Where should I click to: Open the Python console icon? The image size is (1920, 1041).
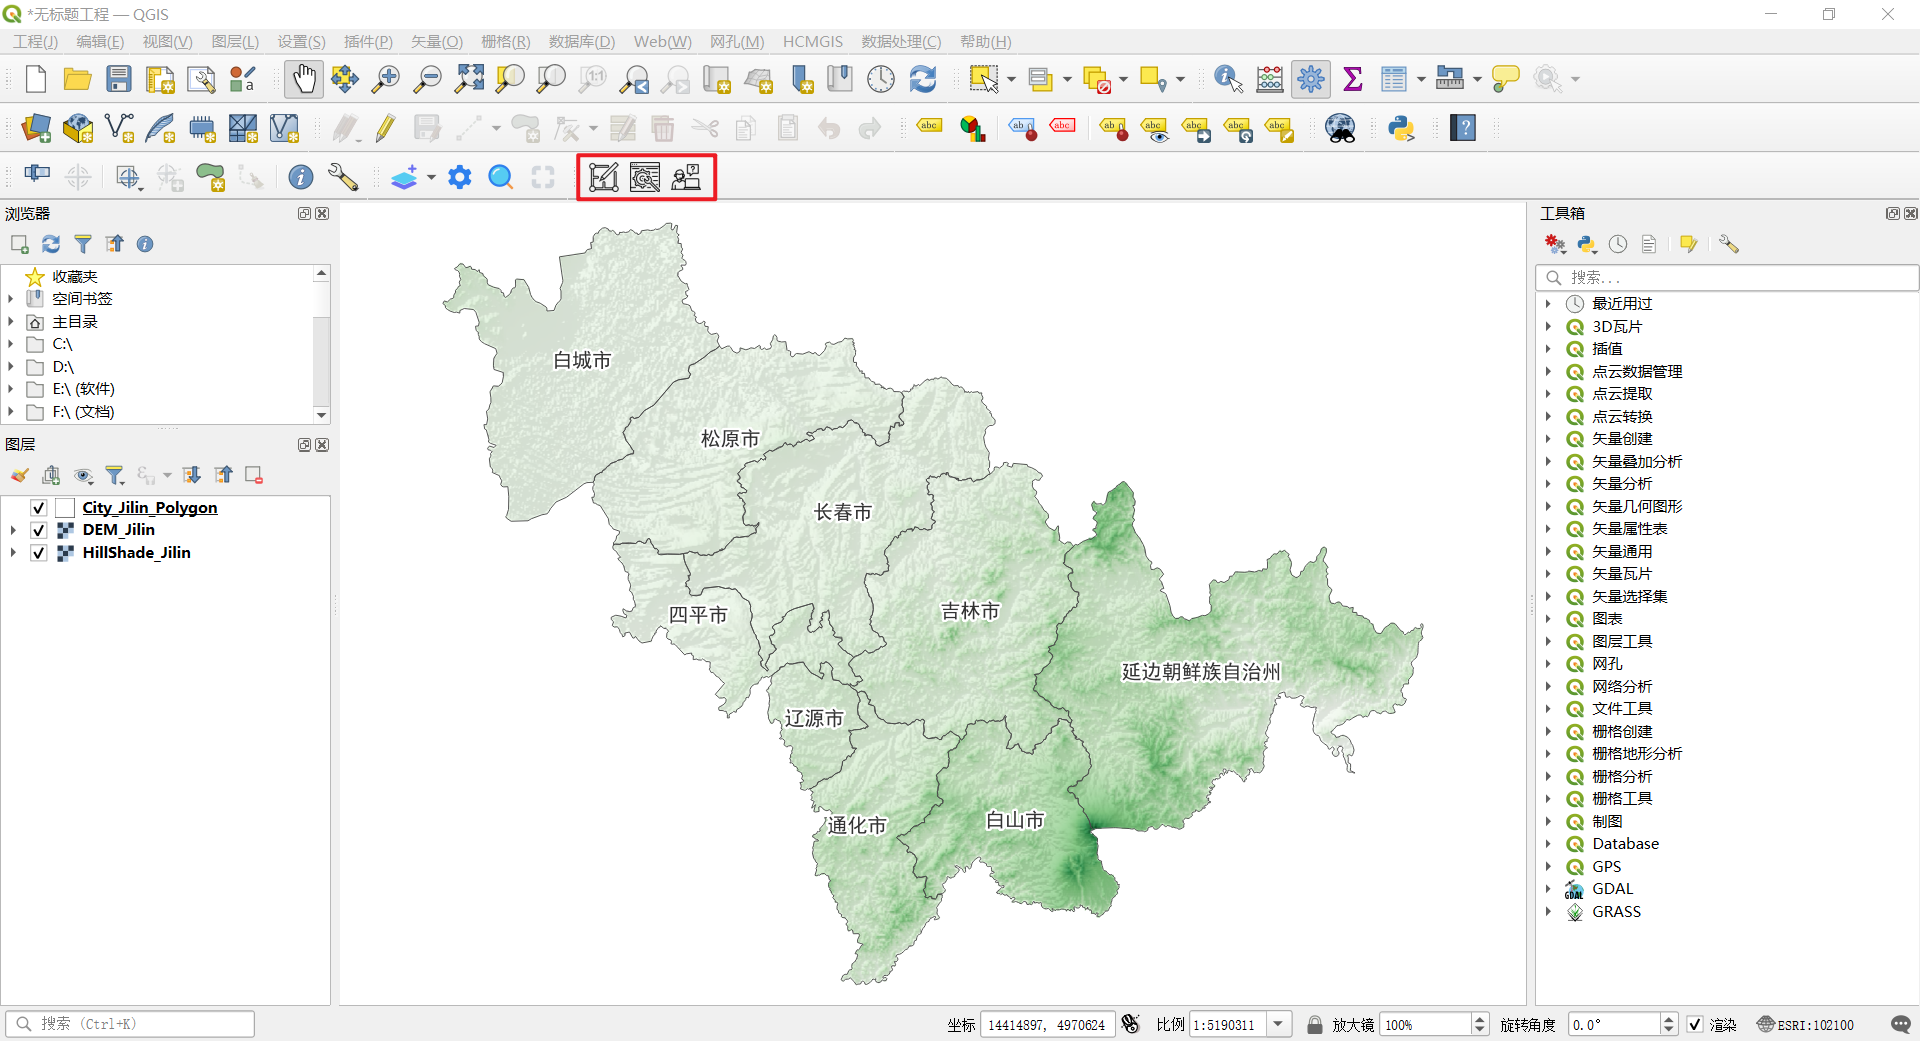pos(1401,128)
